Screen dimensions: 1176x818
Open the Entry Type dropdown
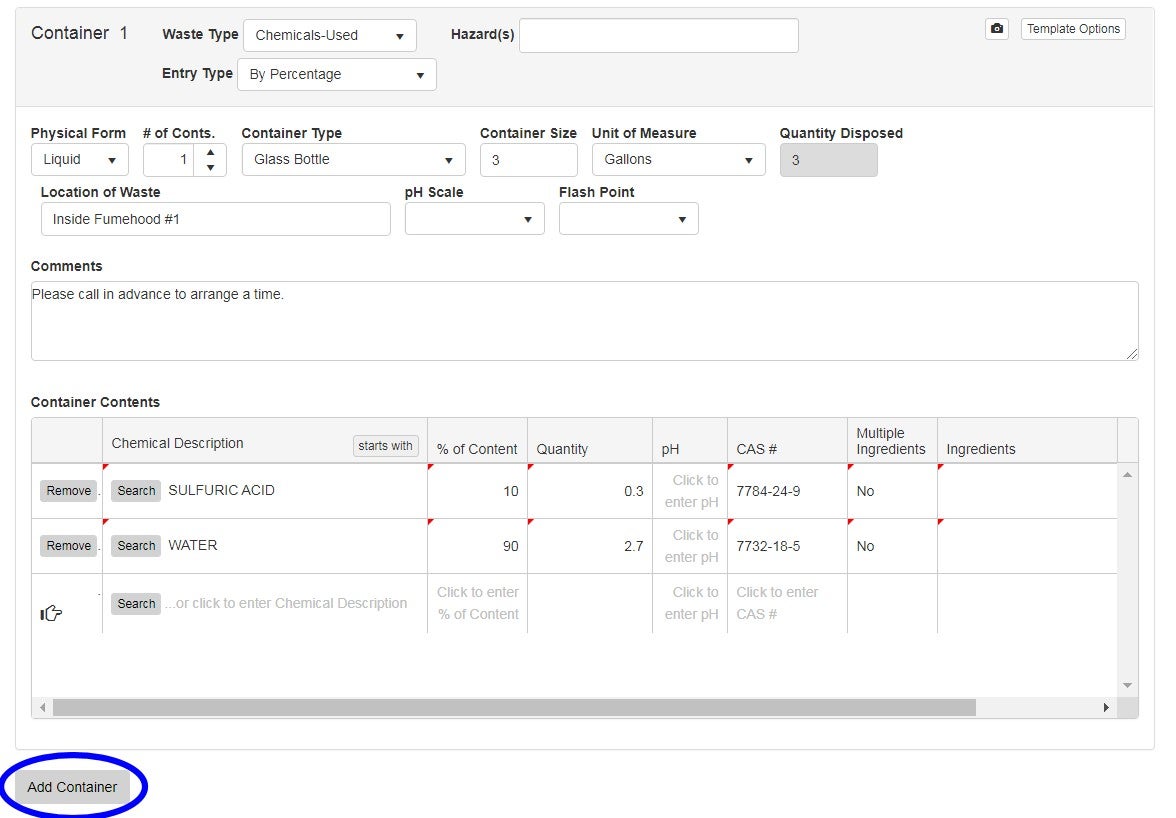click(x=337, y=74)
